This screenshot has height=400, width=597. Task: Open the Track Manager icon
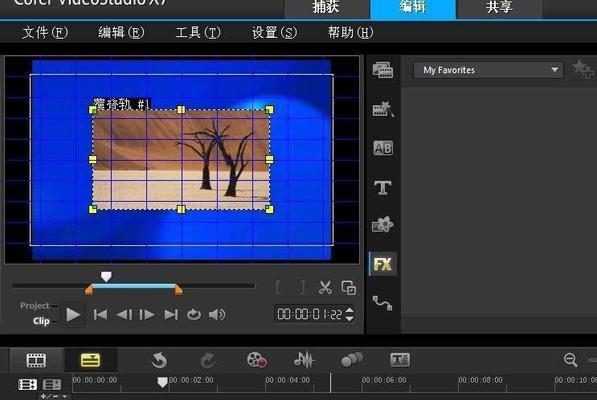pyautogui.click(x=52, y=384)
